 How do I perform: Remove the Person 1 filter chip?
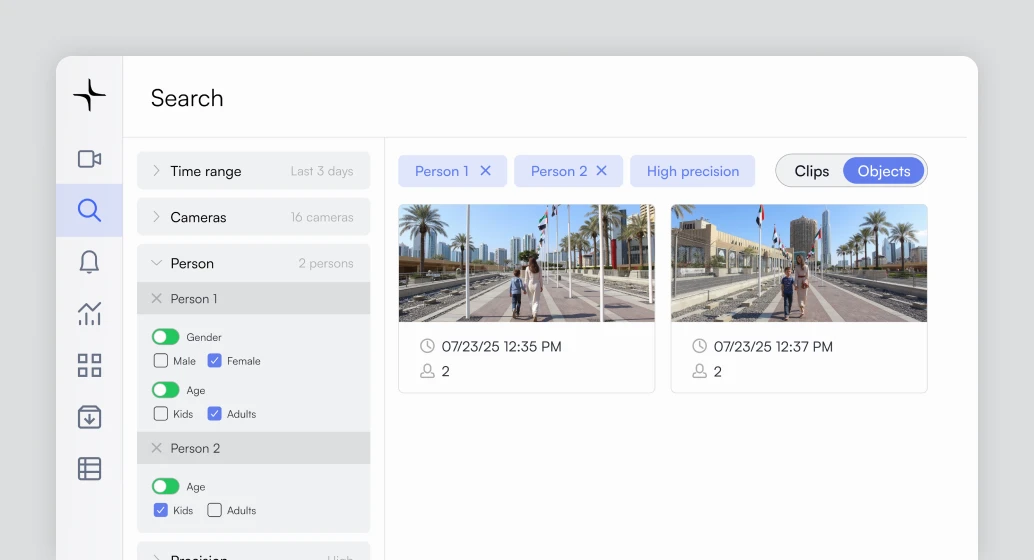[x=485, y=171]
